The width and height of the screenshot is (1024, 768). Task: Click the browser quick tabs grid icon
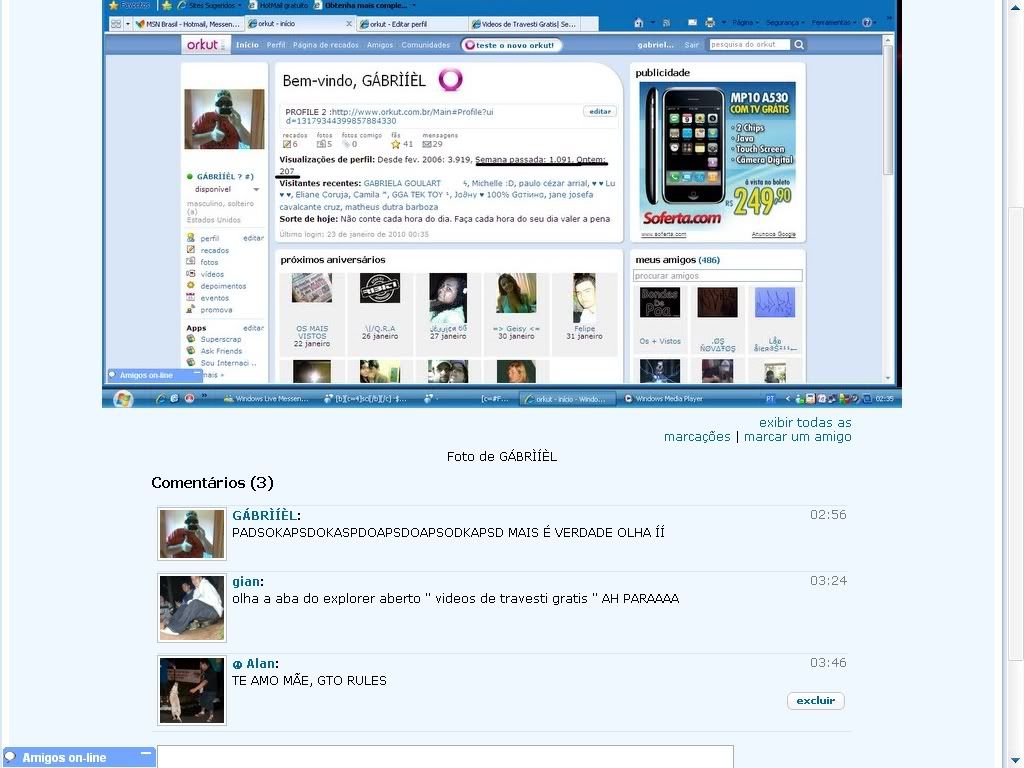coord(116,24)
